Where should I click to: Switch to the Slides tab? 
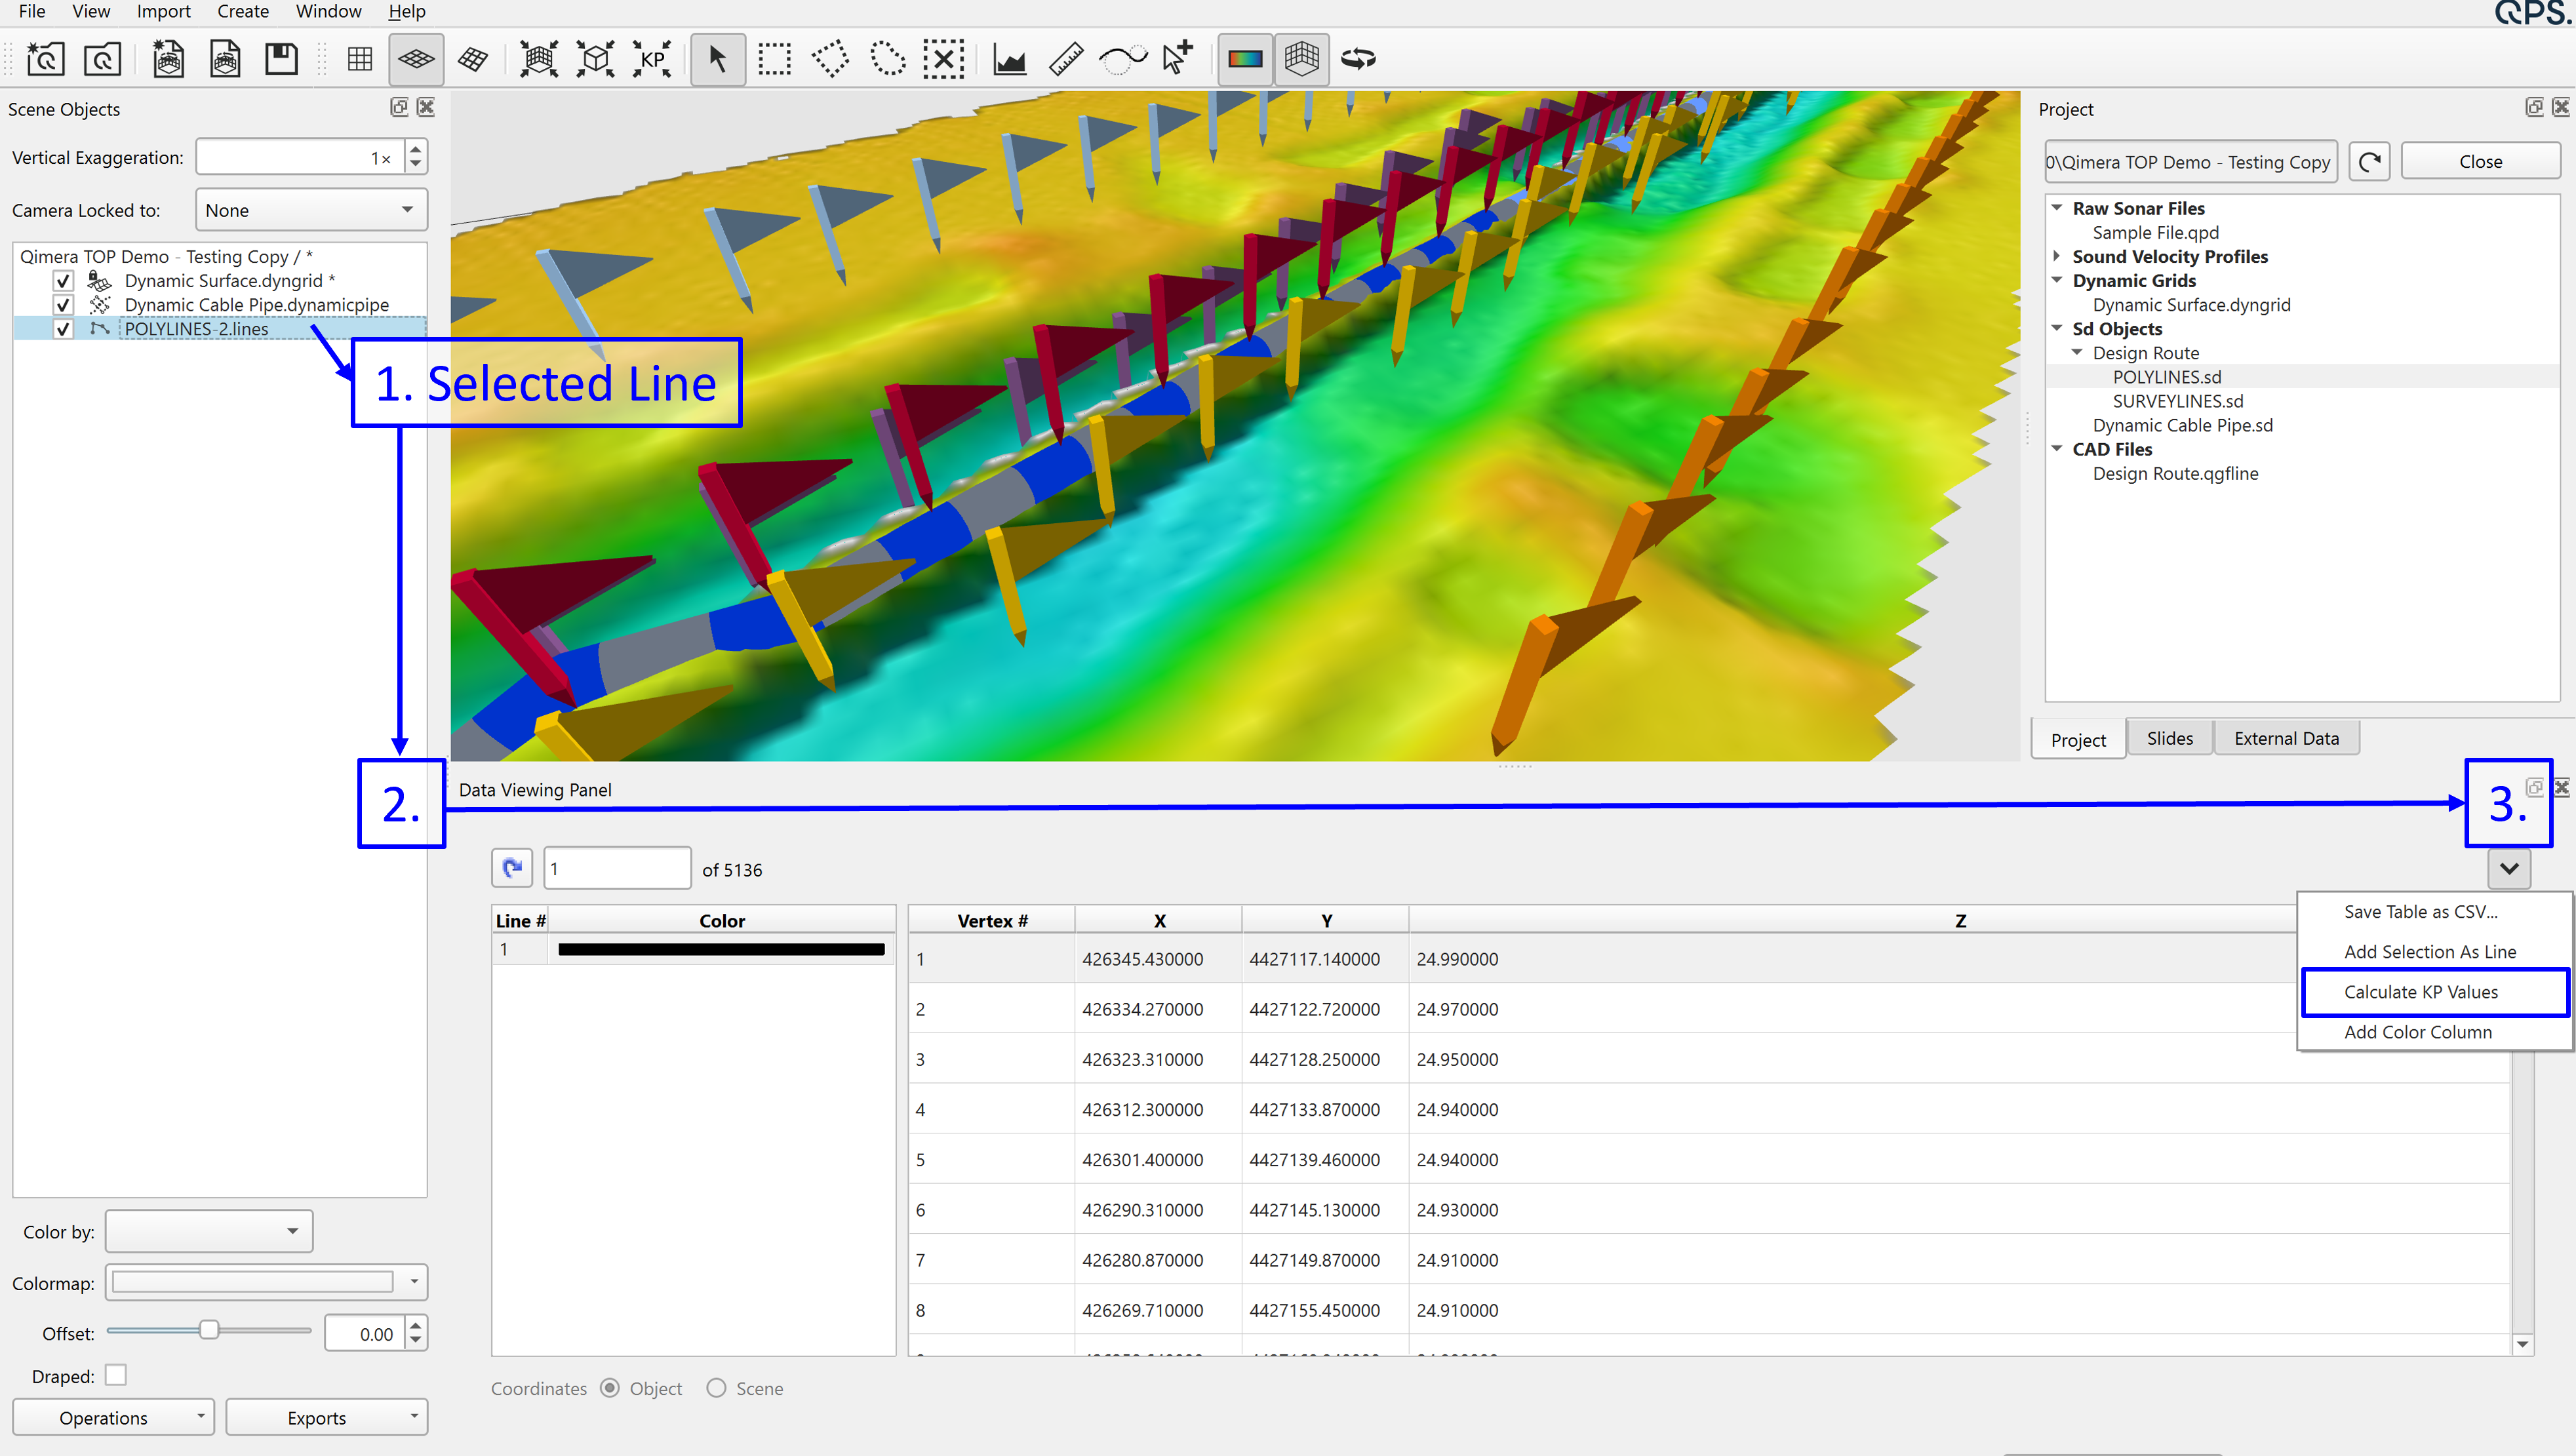(x=2169, y=738)
